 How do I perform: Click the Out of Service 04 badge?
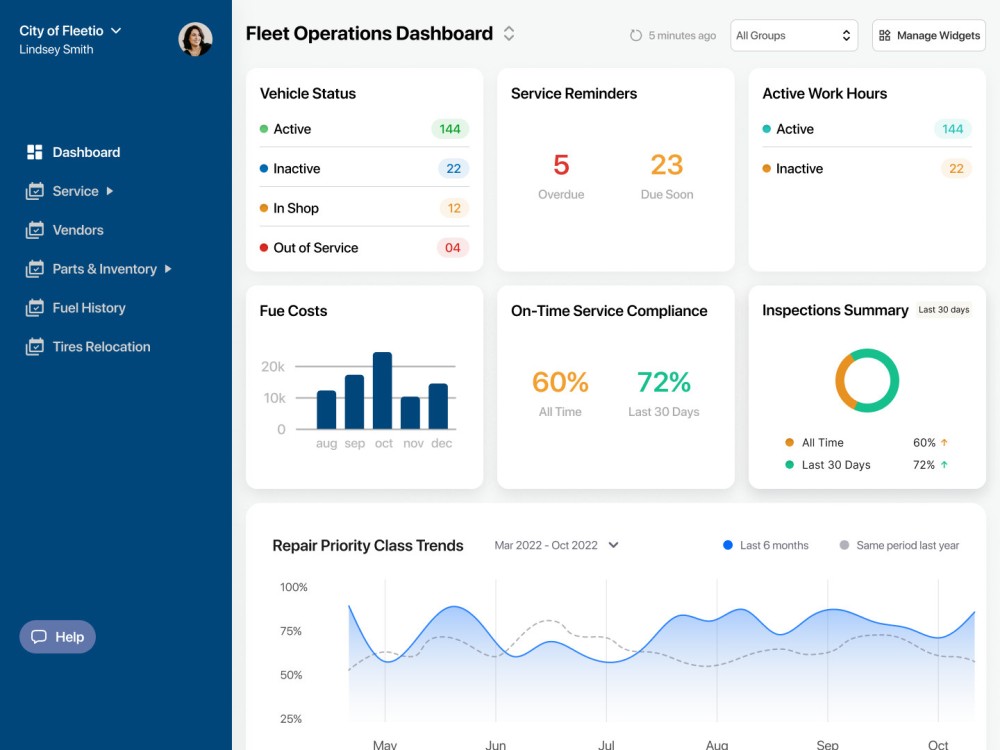tap(453, 247)
